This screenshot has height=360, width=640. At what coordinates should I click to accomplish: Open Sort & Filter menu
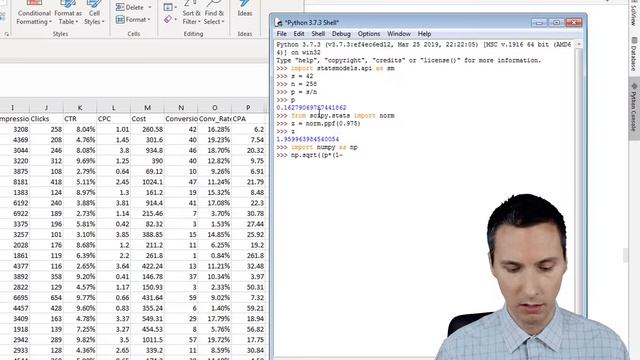pos(191,13)
